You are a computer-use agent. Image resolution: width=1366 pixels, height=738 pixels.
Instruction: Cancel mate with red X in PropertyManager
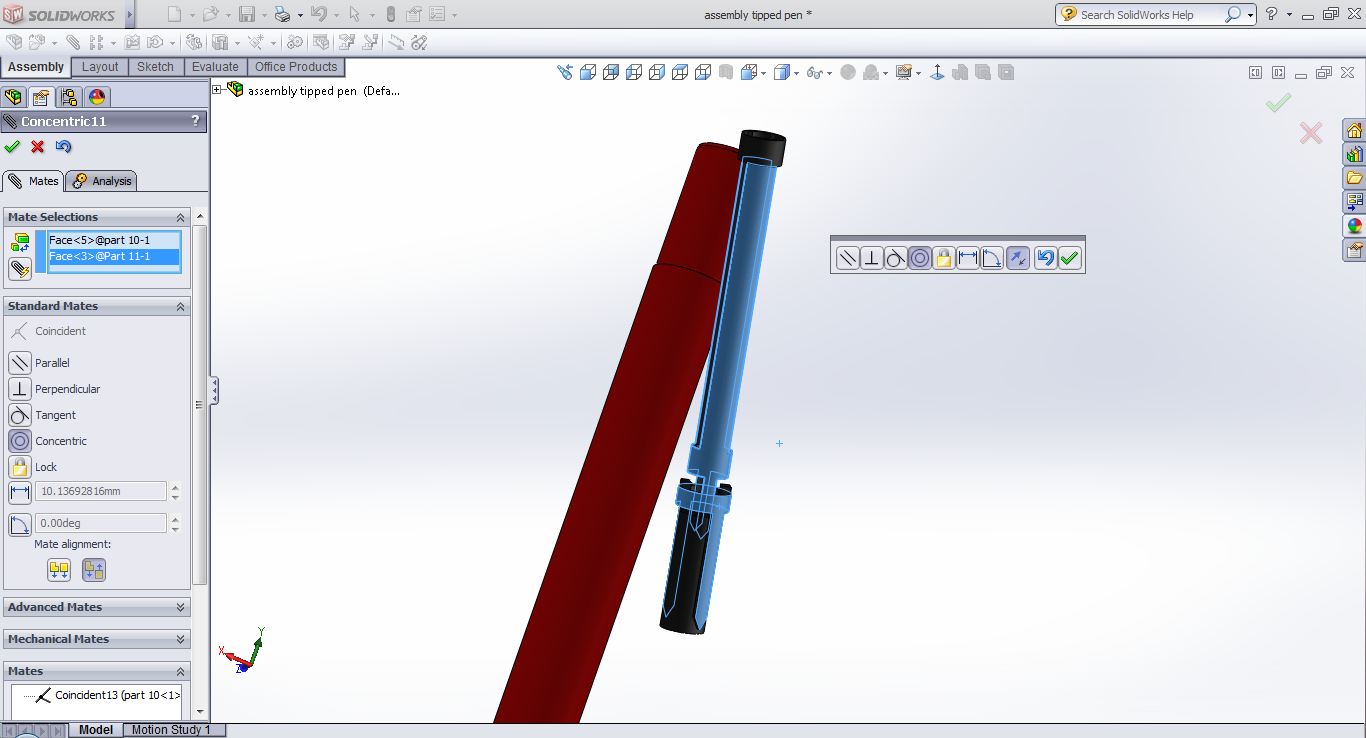(38, 147)
